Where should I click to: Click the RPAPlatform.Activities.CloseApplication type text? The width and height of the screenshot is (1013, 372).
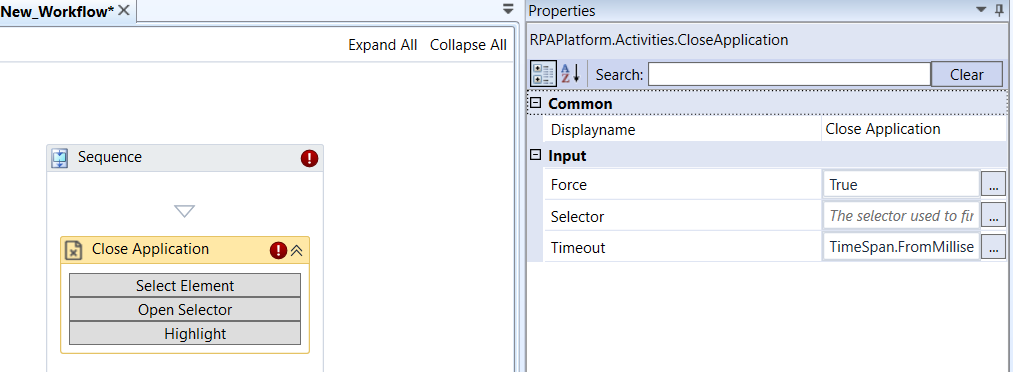[659, 40]
